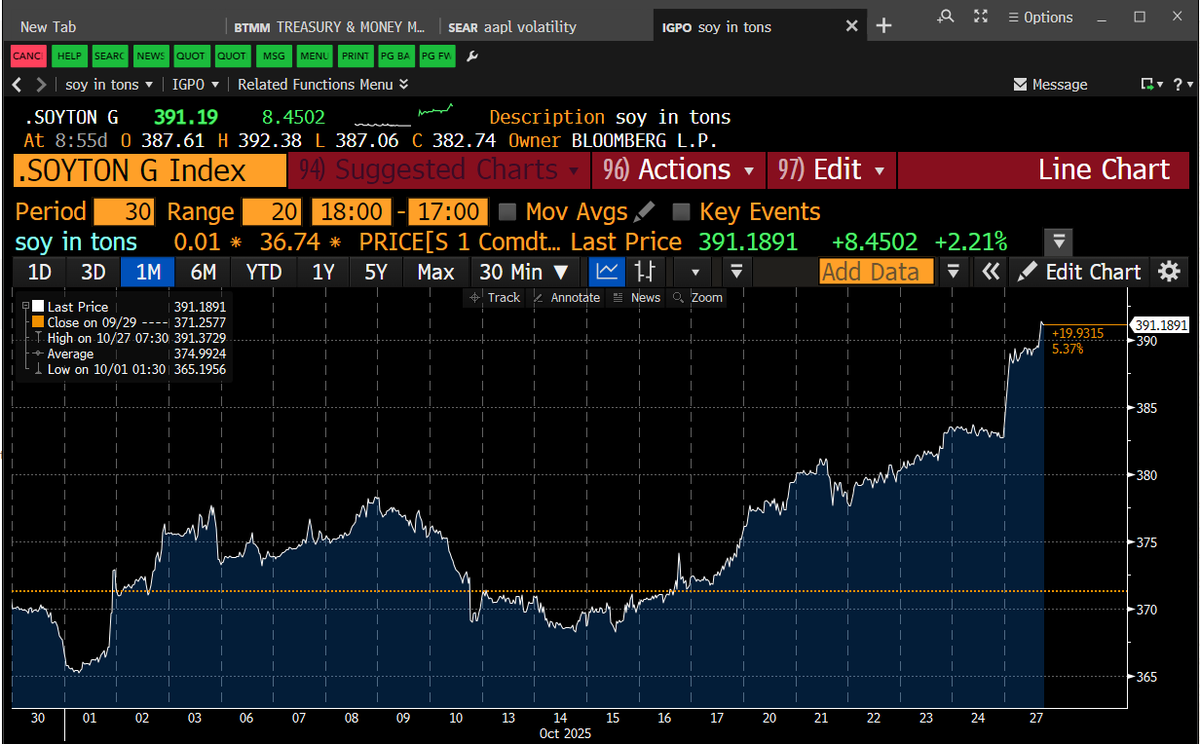1200x744 pixels.
Task: Open the MSG function icon
Action: tap(273, 56)
